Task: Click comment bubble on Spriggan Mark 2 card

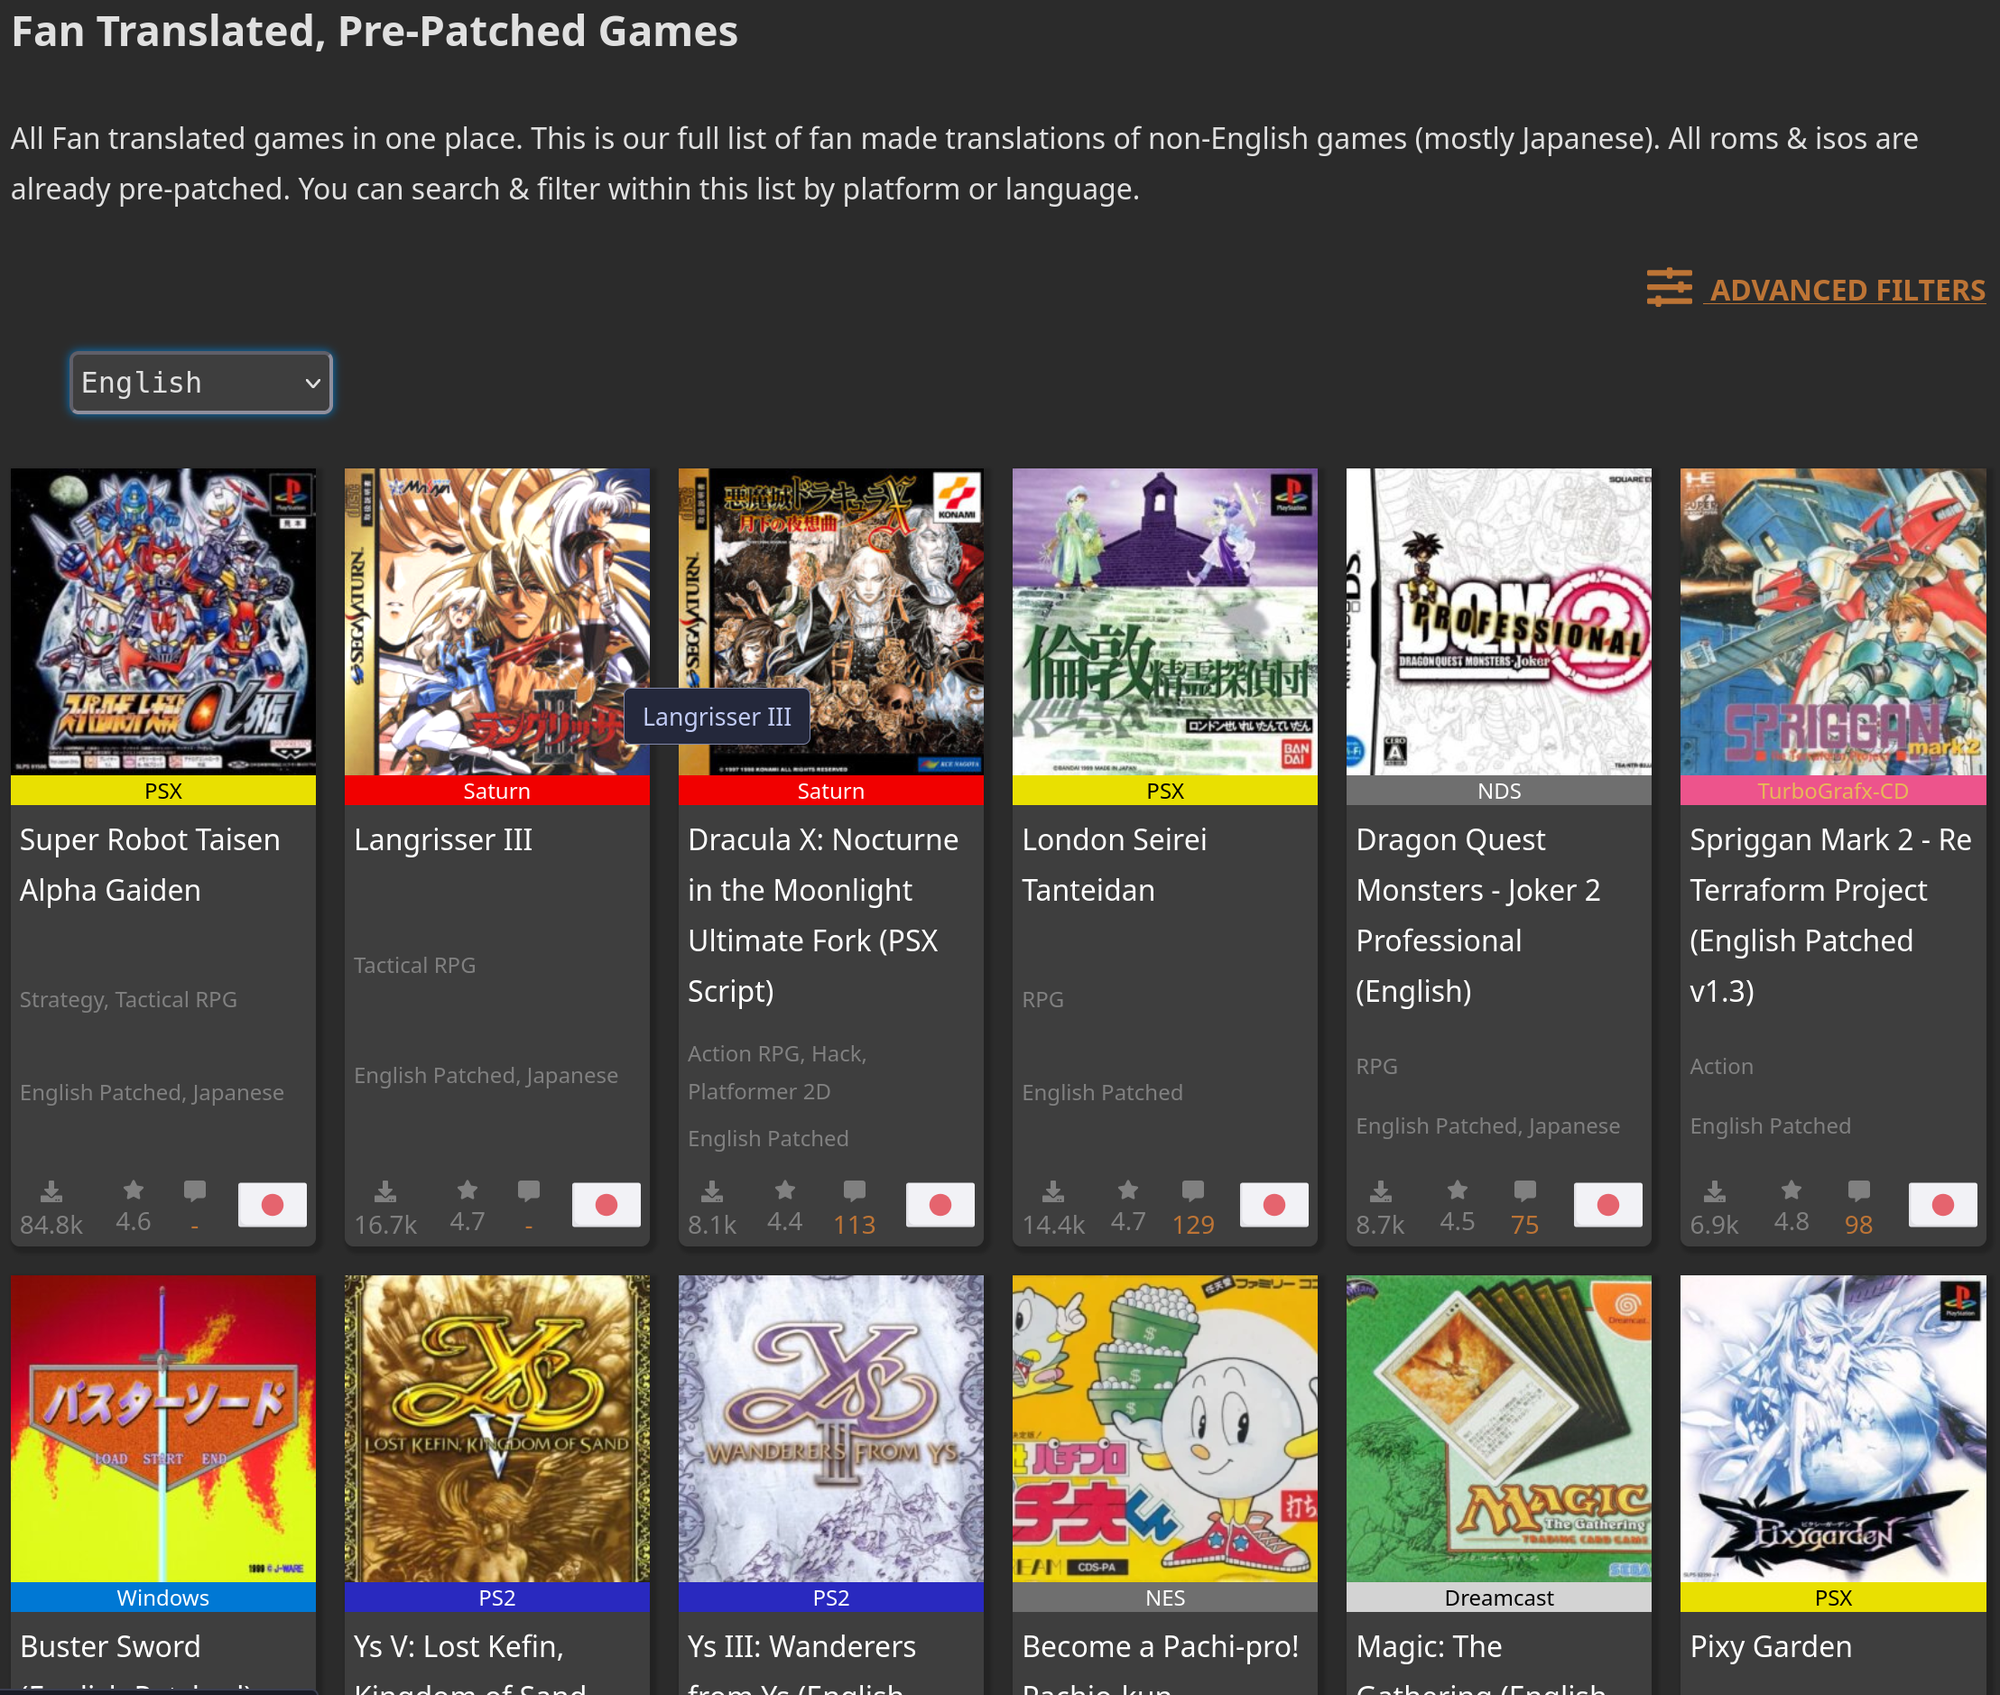Action: pyautogui.click(x=1859, y=1190)
